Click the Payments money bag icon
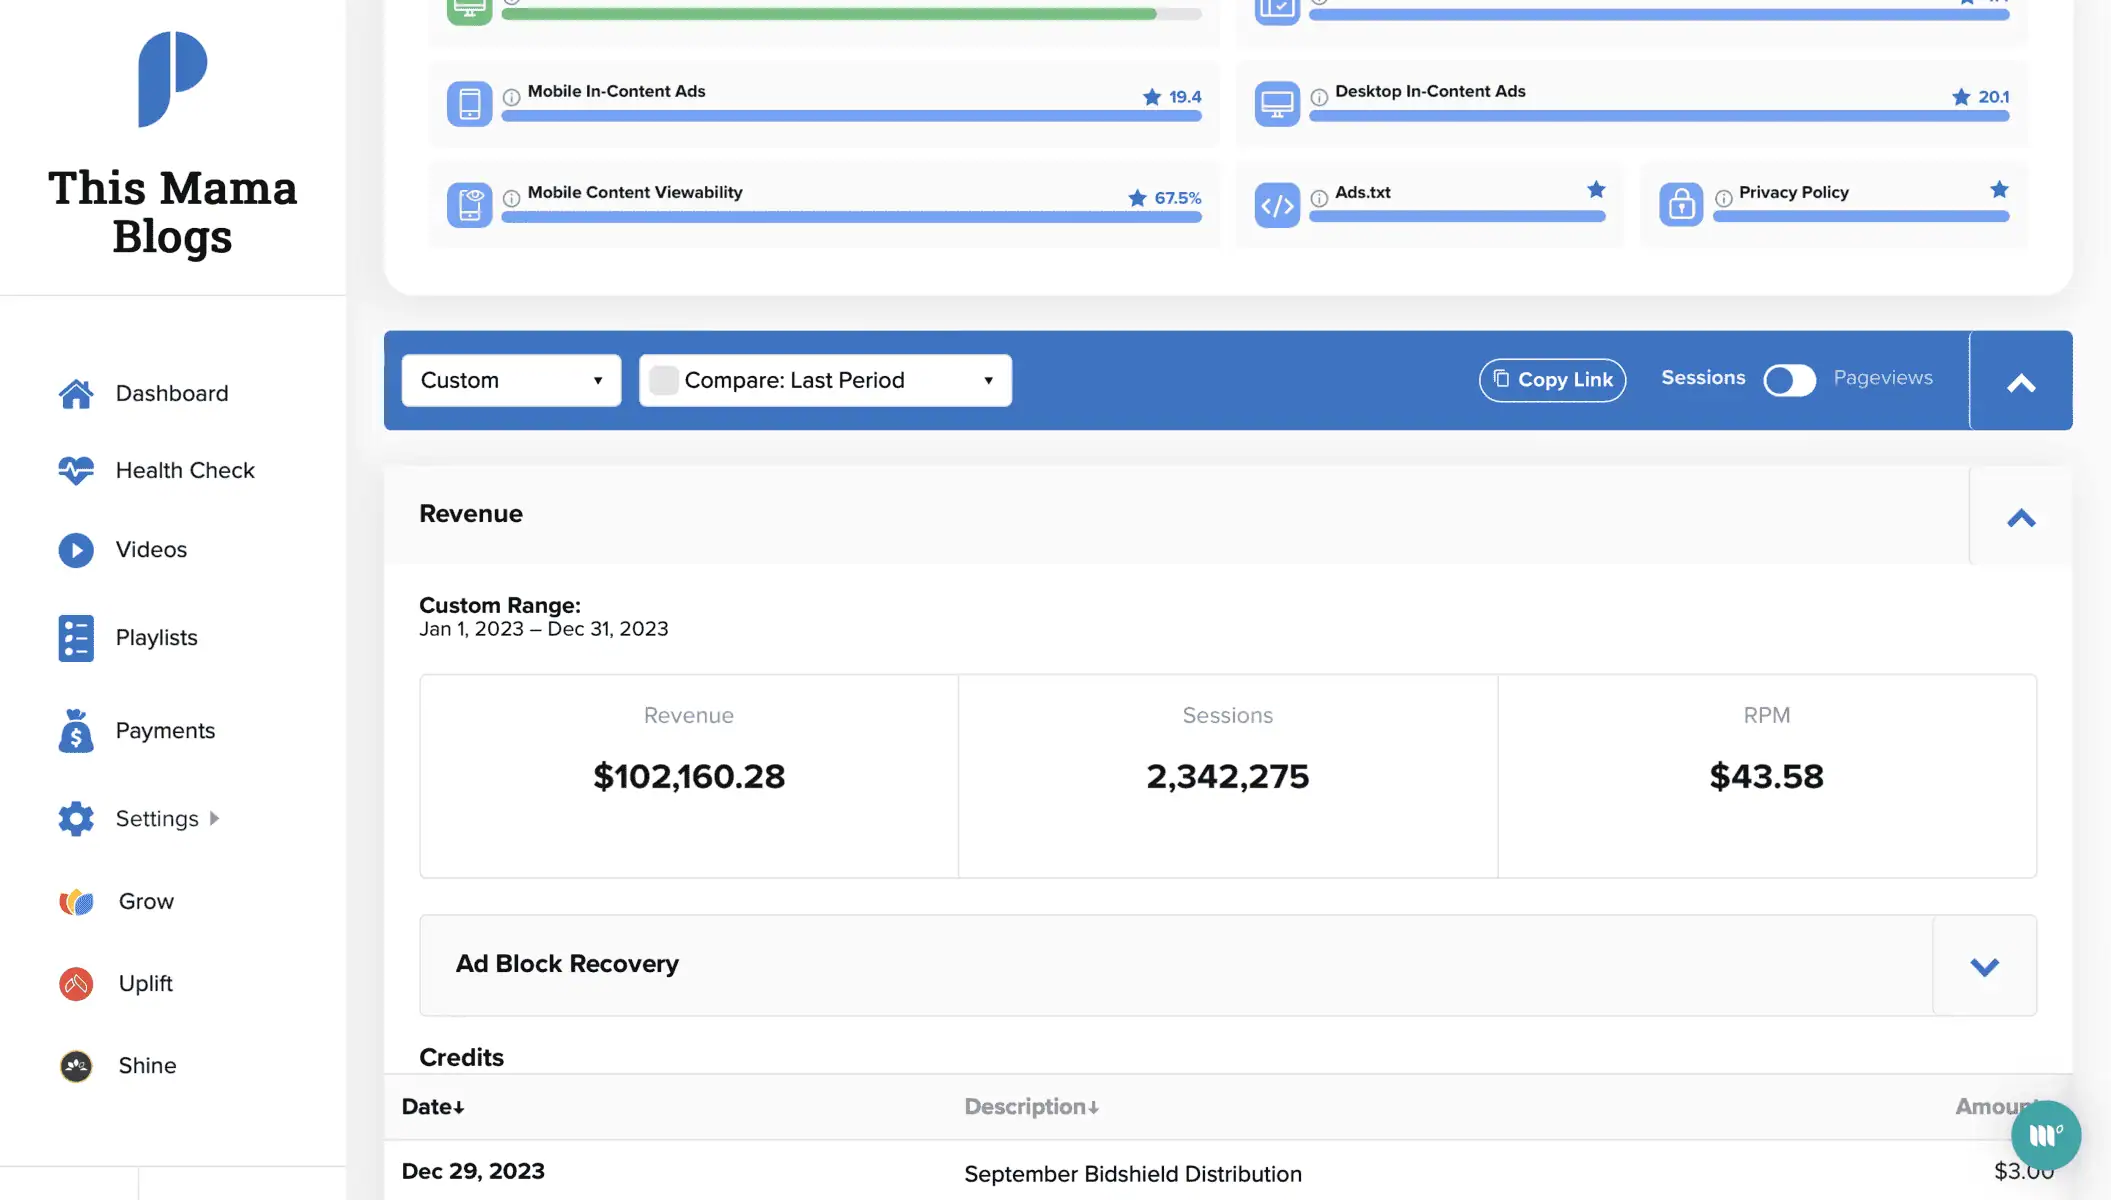Screen dimensions: 2111x1200 tap(76, 731)
